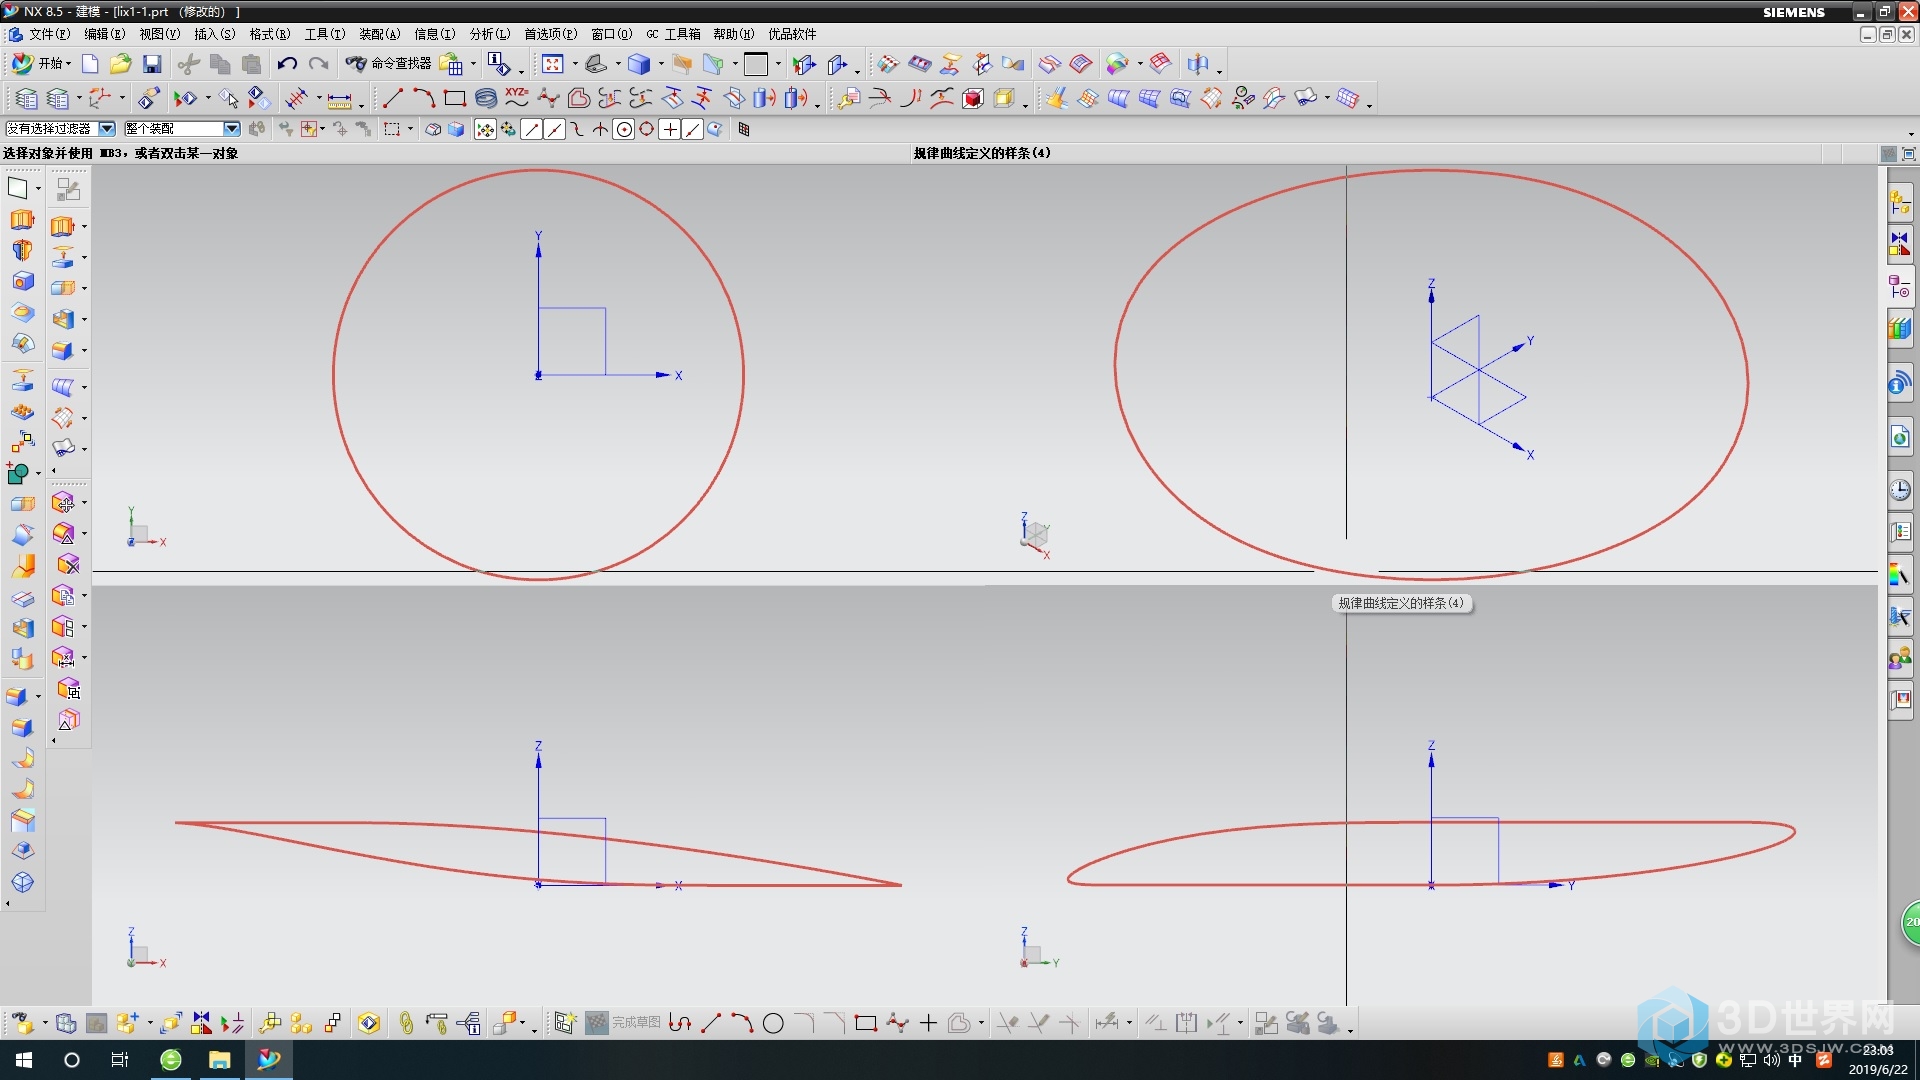Open the selection filter combo box 没有选择过滤器

pos(60,129)
